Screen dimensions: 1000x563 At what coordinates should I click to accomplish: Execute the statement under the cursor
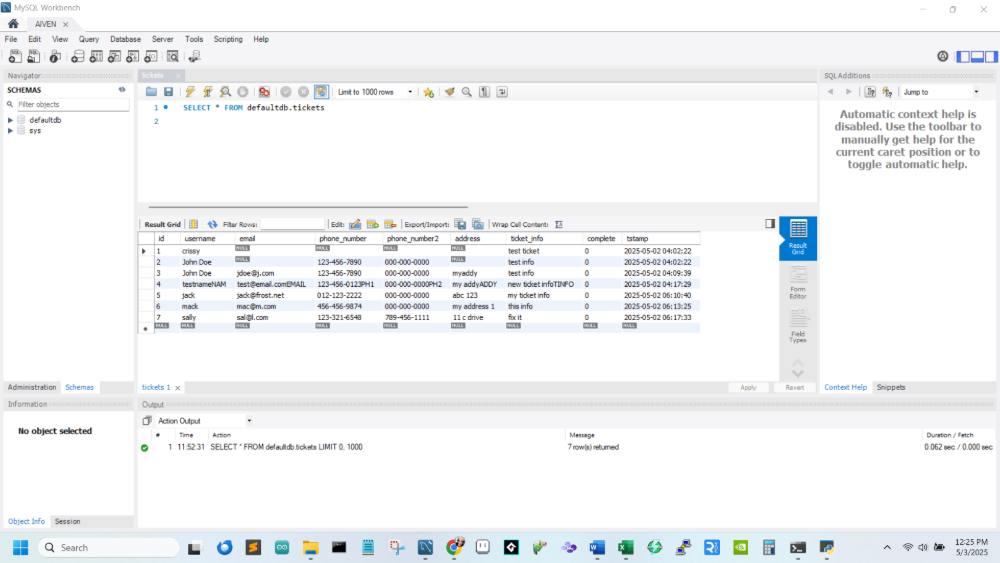[207, 92]
